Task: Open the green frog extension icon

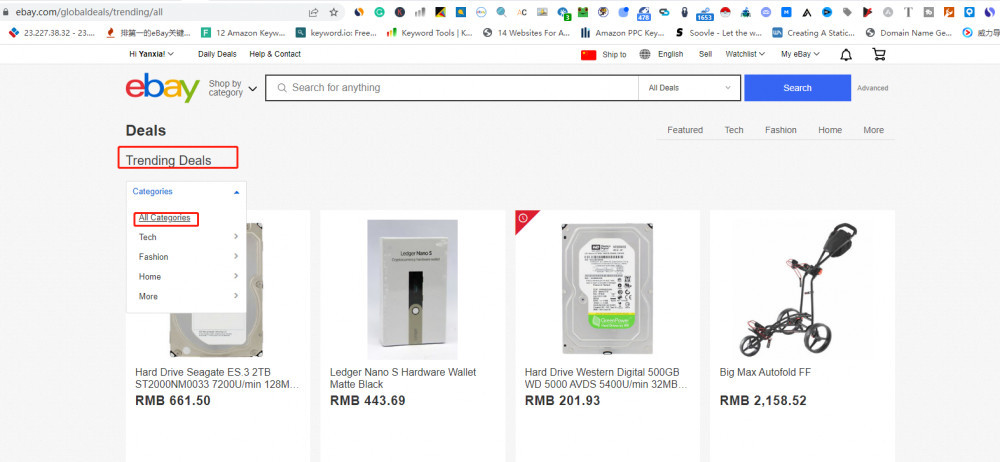Action: [583, 11]
